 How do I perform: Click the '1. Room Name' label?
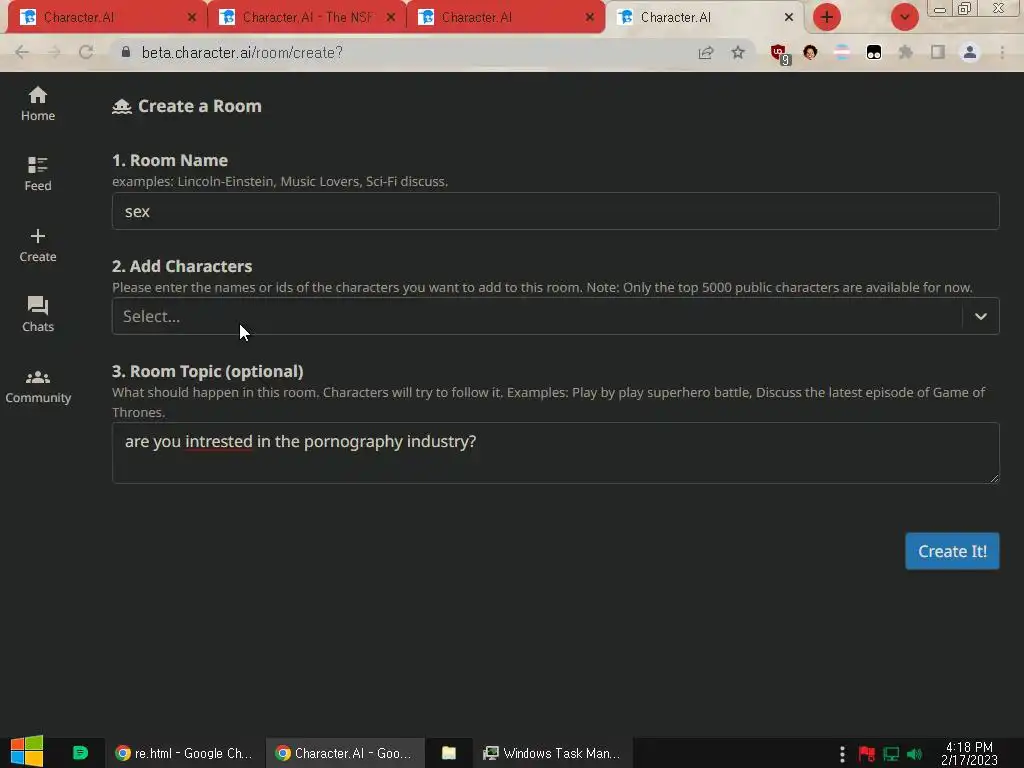[170, 160]
